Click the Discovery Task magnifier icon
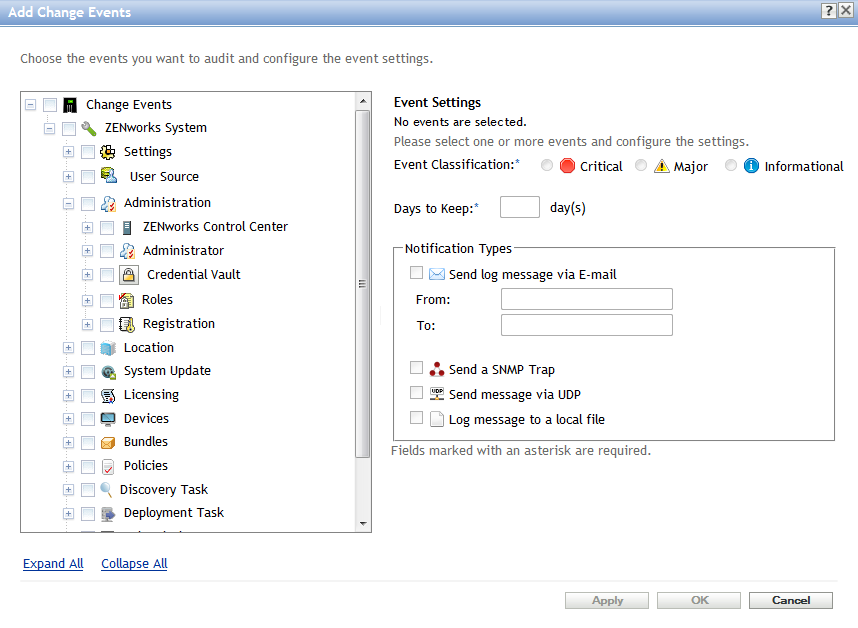Image resolution: width=858 pixels, height=628 pixels. point(106,490)
